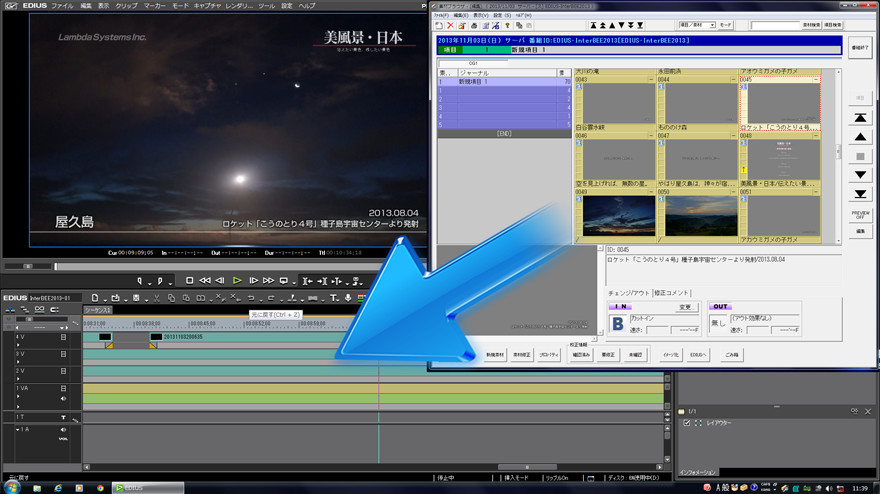Screen dimensions: 880x494
Task: Open 編集(E) menu in browser window
Action: [461, 15]
